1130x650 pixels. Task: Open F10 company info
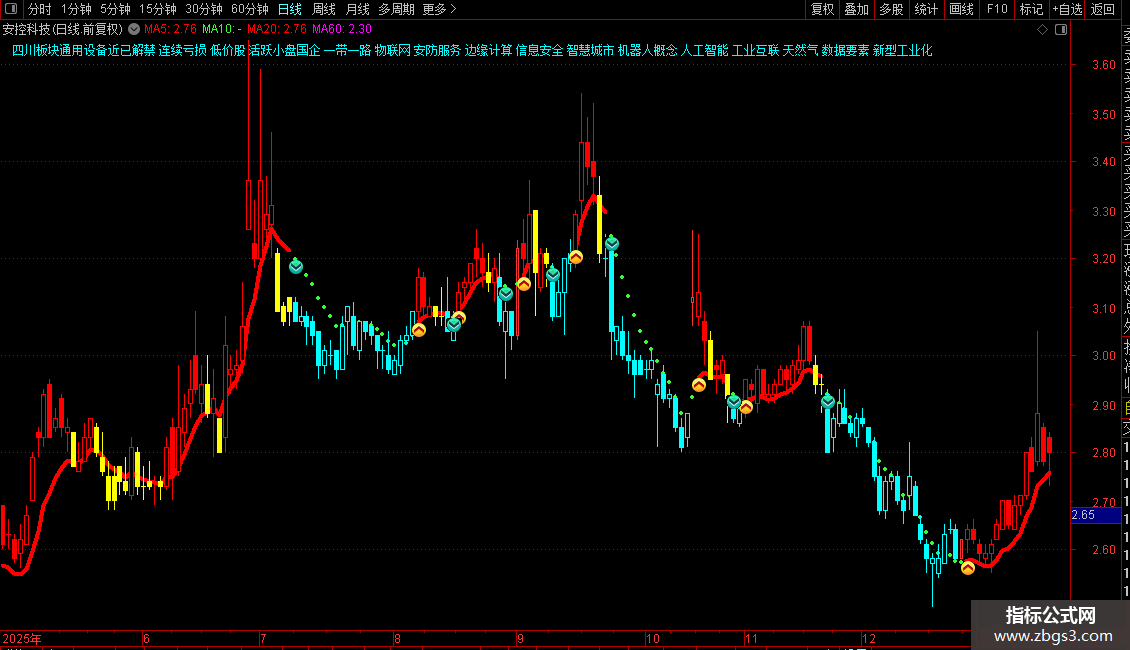point(997,9)
